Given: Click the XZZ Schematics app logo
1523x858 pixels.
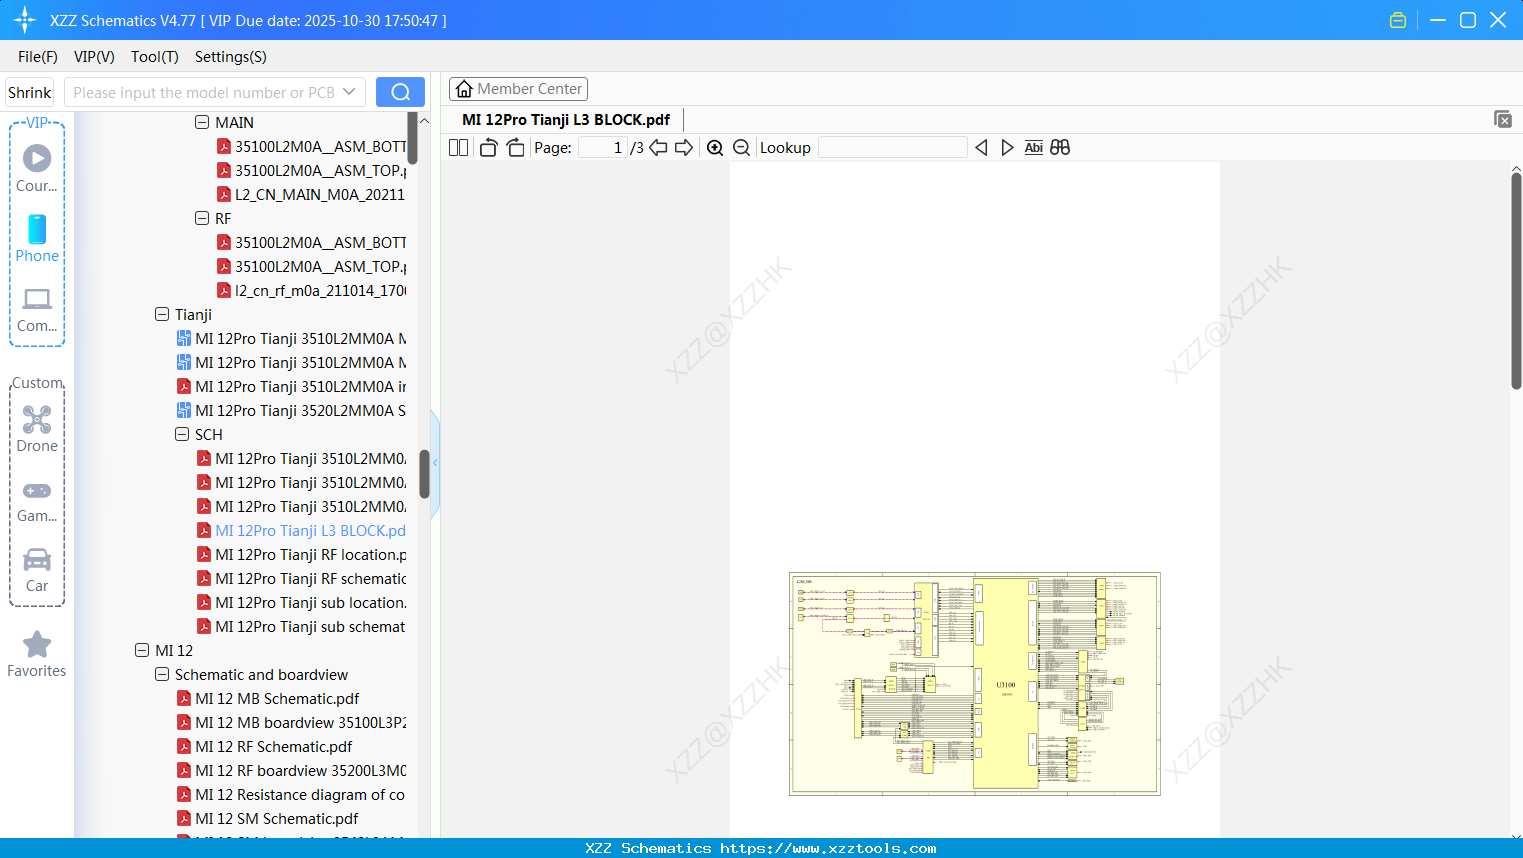Looking at the screenshot, I should point(25,20).
